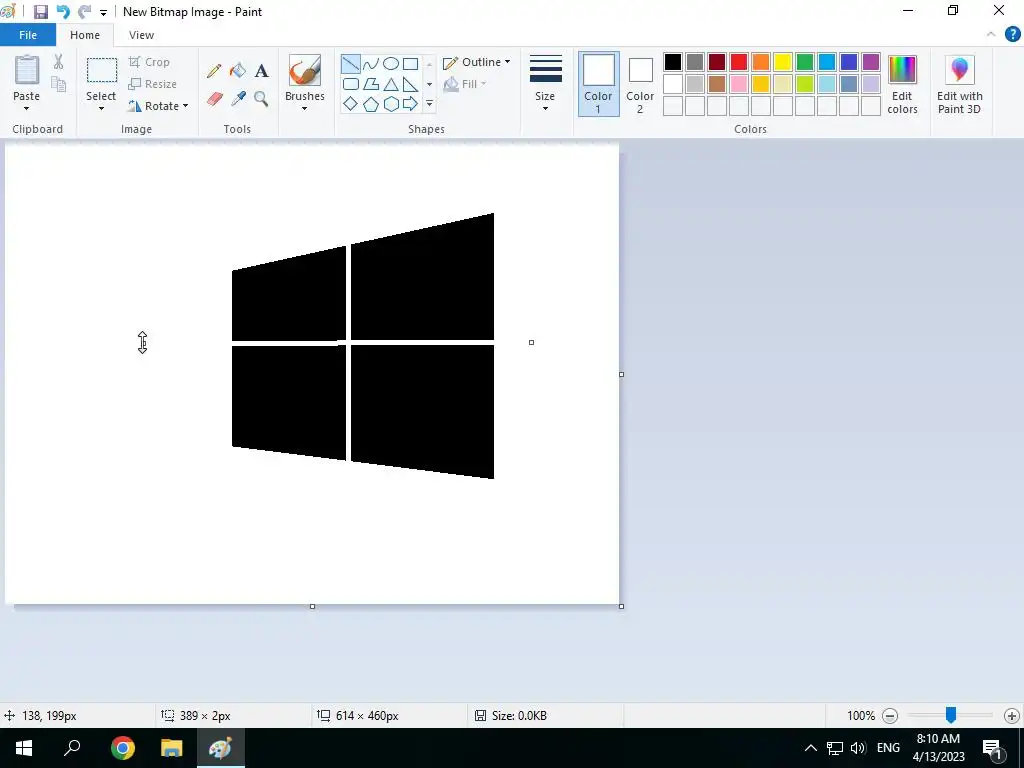Screen dimensions: 1024x768
Task: Click the canvas bottom-right corner resize handle
Action: click(x=621, y=607)
